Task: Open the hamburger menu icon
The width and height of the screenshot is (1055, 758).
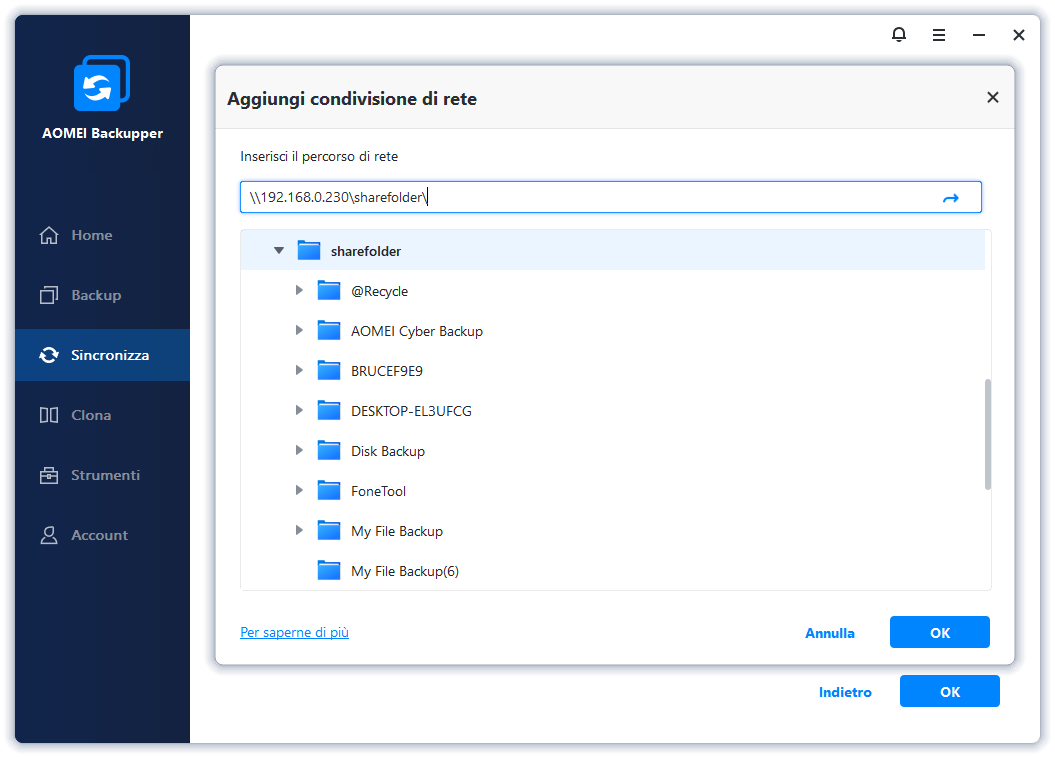Action: tap(939, 35)
